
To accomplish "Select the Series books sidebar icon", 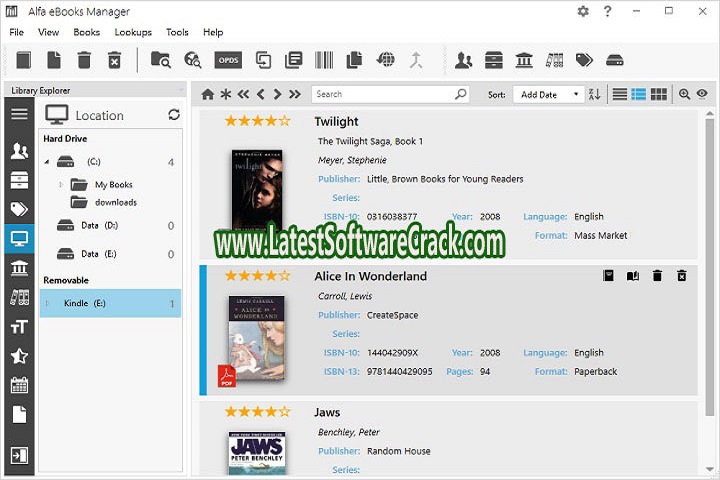I will 19,298.
